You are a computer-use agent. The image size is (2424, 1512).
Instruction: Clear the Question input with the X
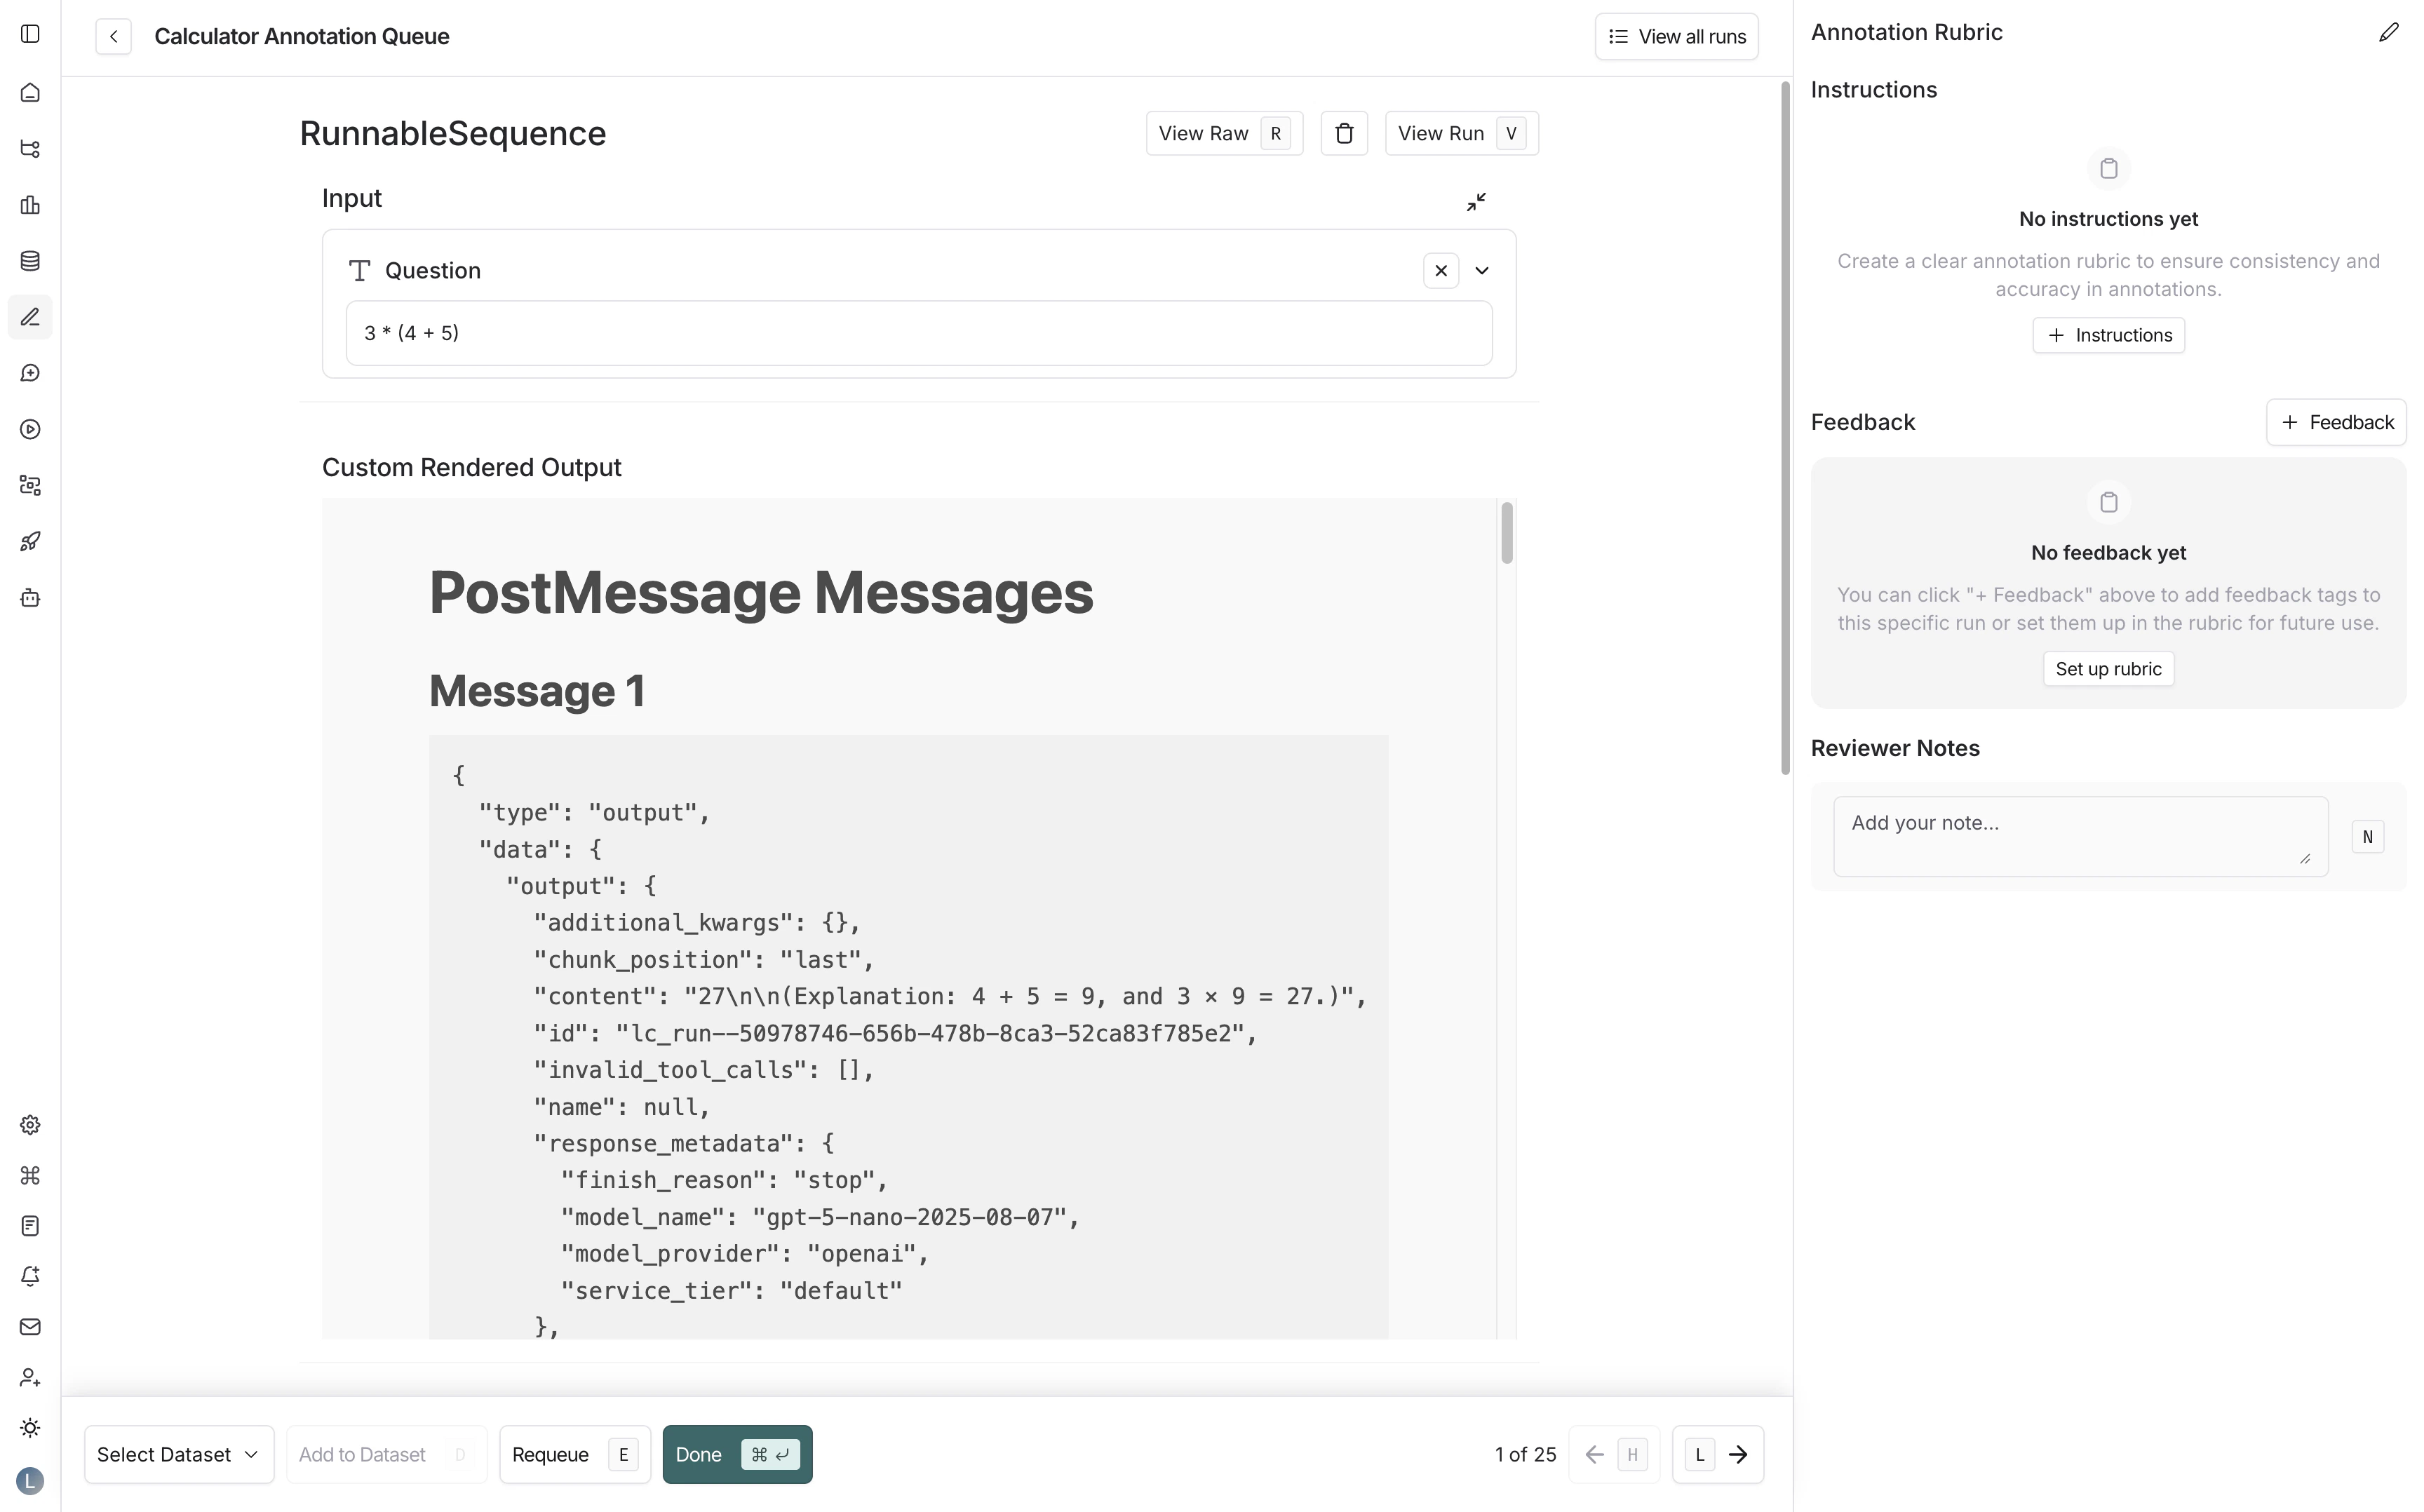click(x=1440, y=270)
